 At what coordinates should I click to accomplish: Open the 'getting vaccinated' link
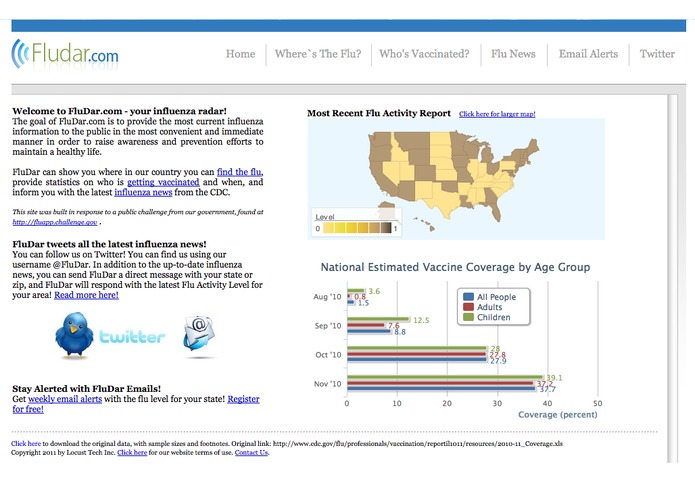tap(163, 182)
